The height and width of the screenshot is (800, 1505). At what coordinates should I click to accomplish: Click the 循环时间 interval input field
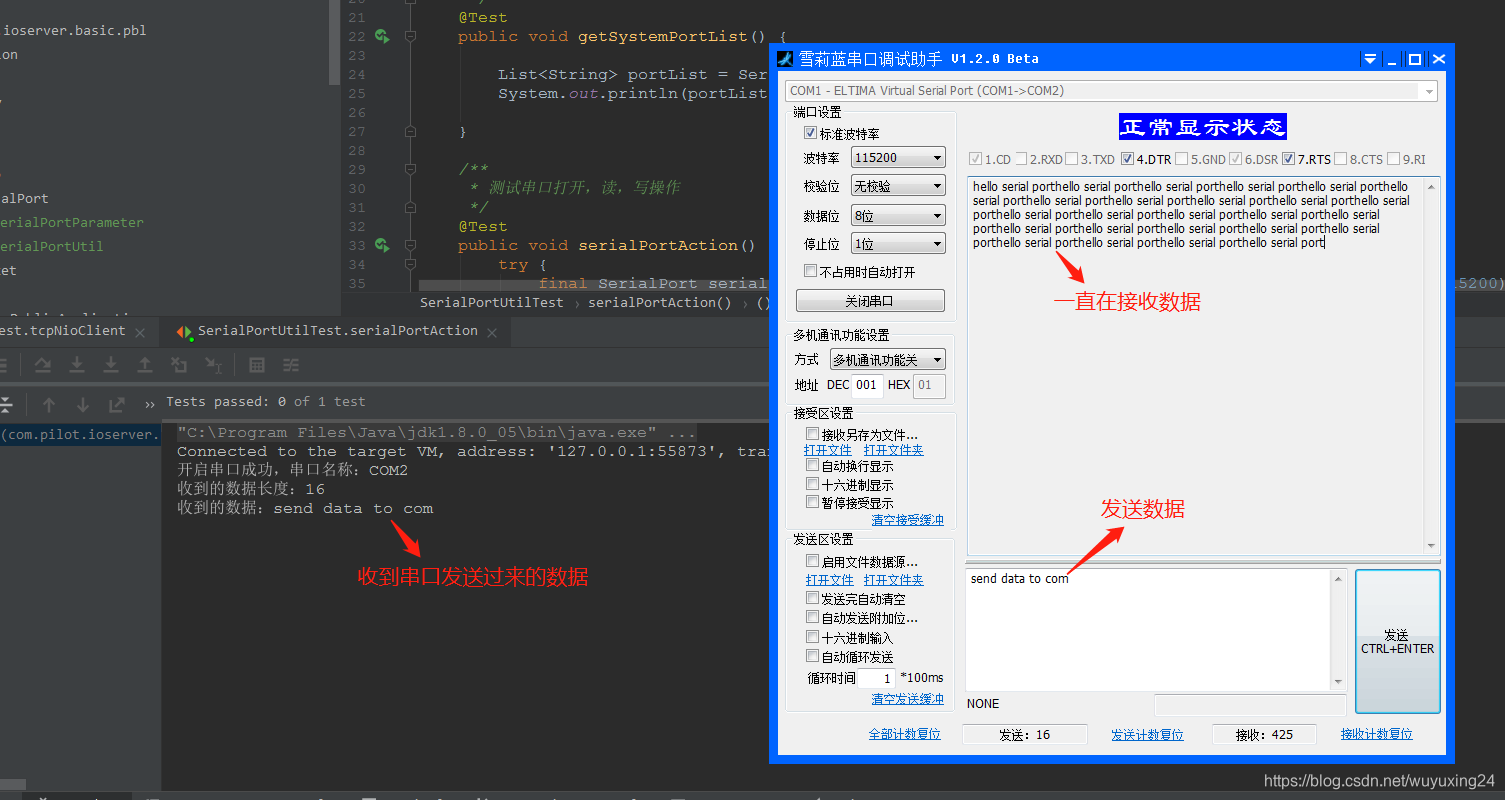click(x=877, y=678)
